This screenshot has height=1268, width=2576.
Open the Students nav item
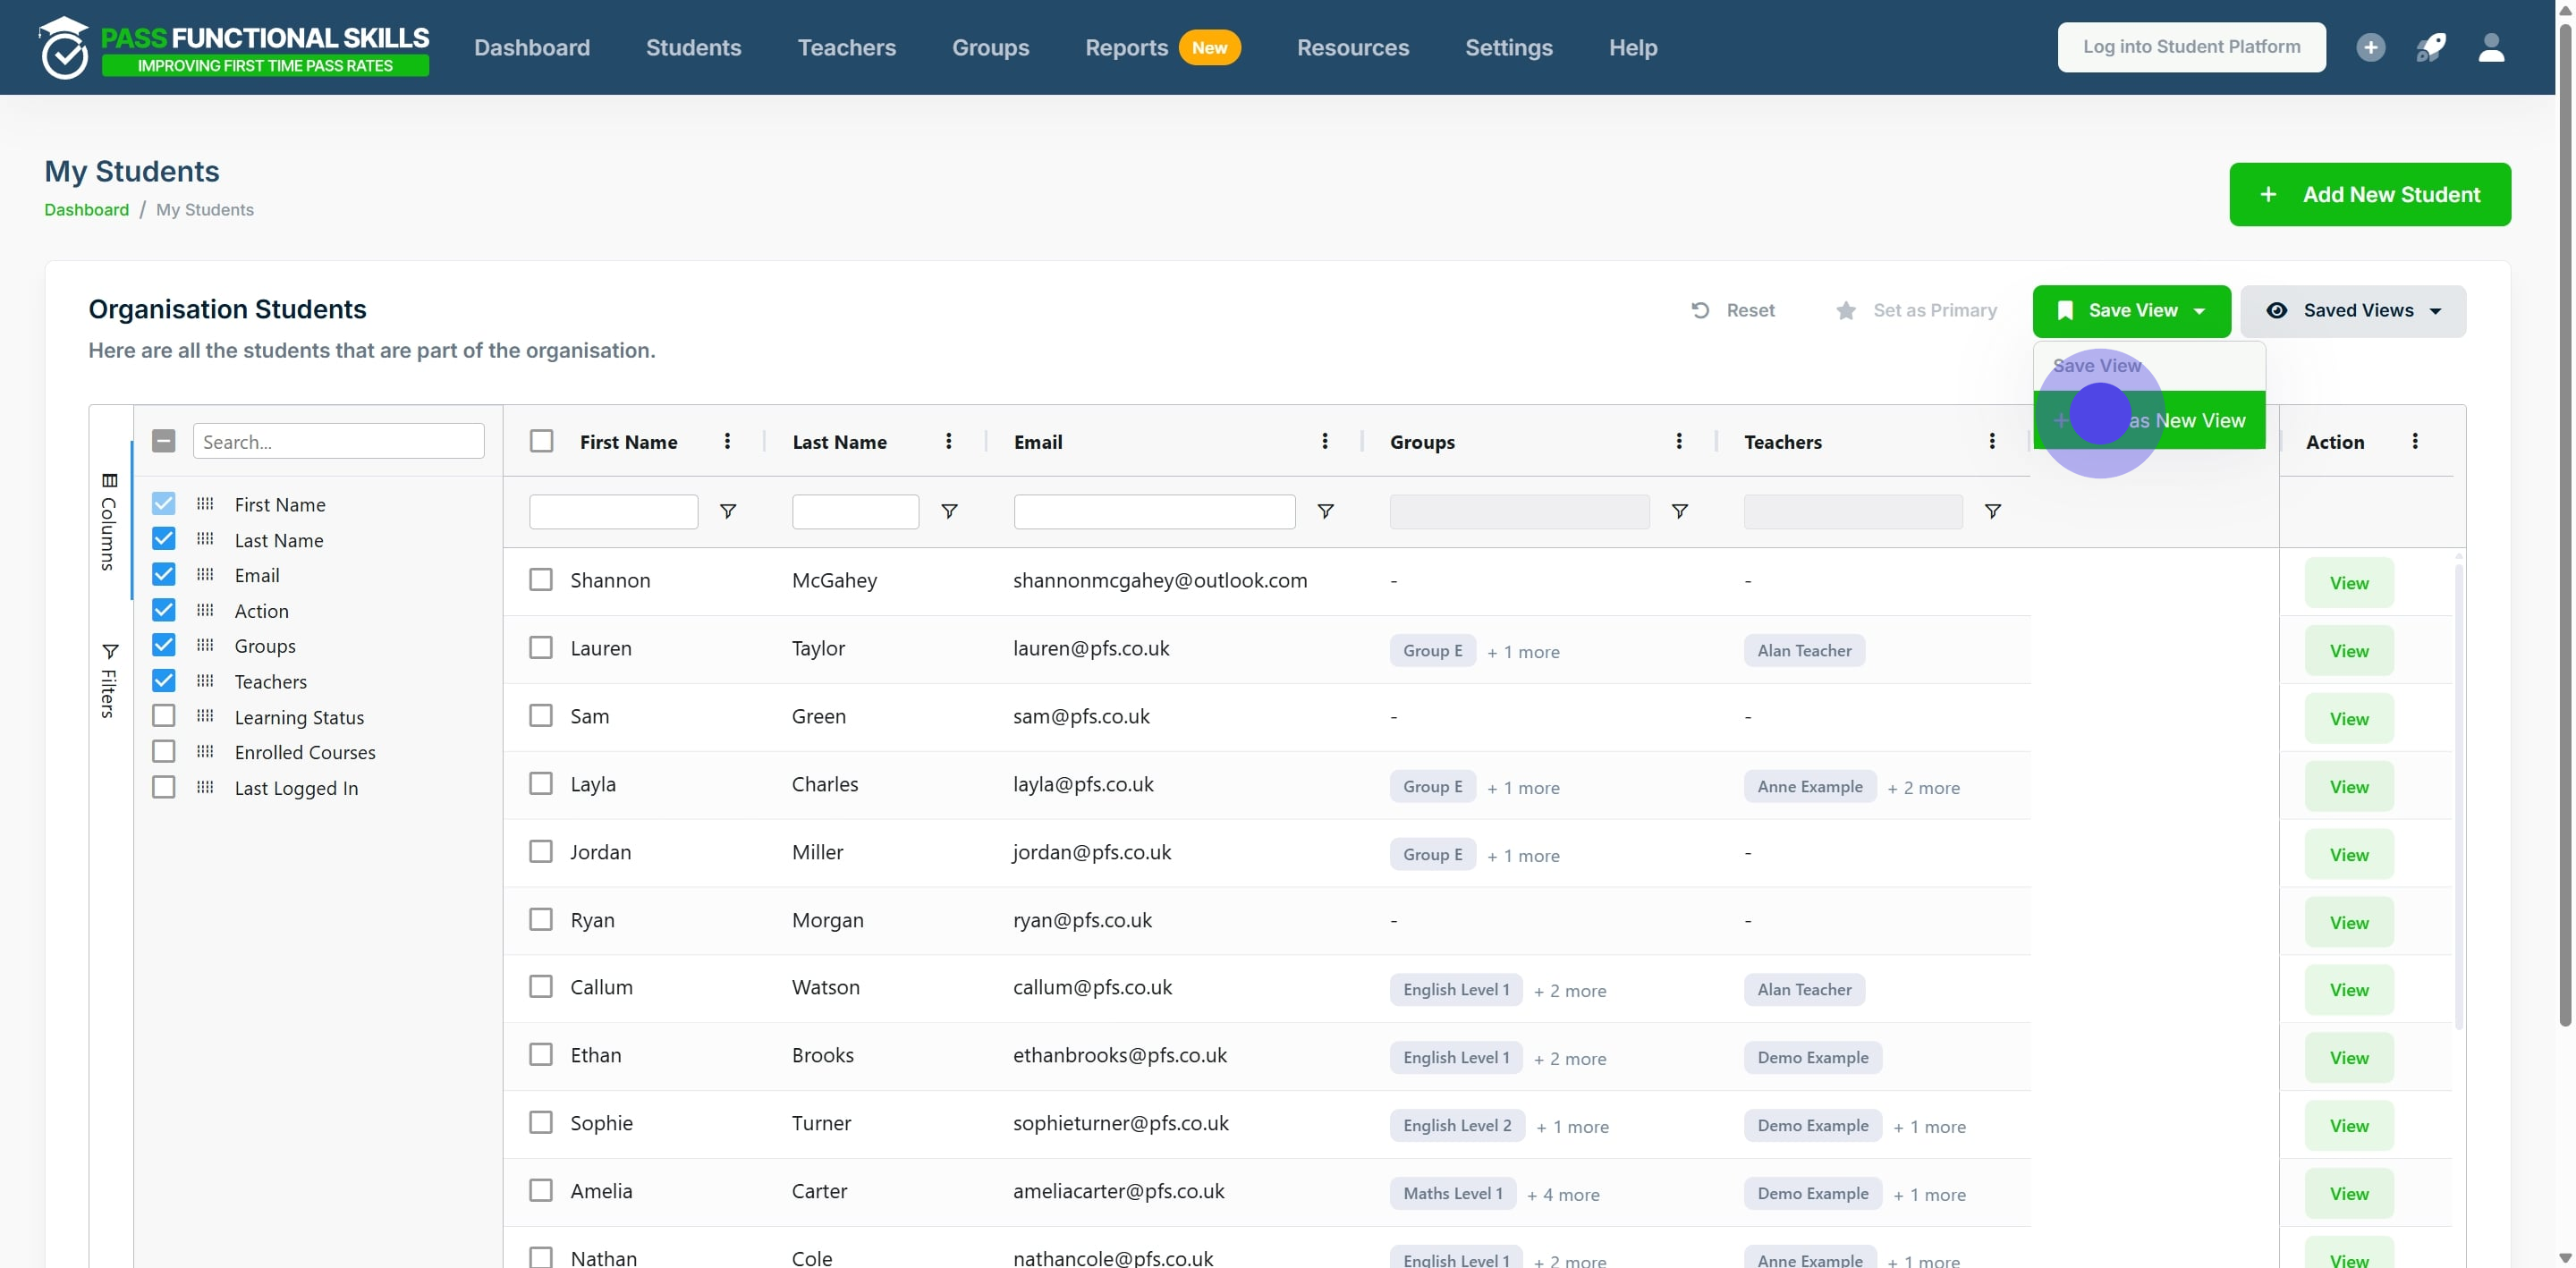[x=693, y=47]
